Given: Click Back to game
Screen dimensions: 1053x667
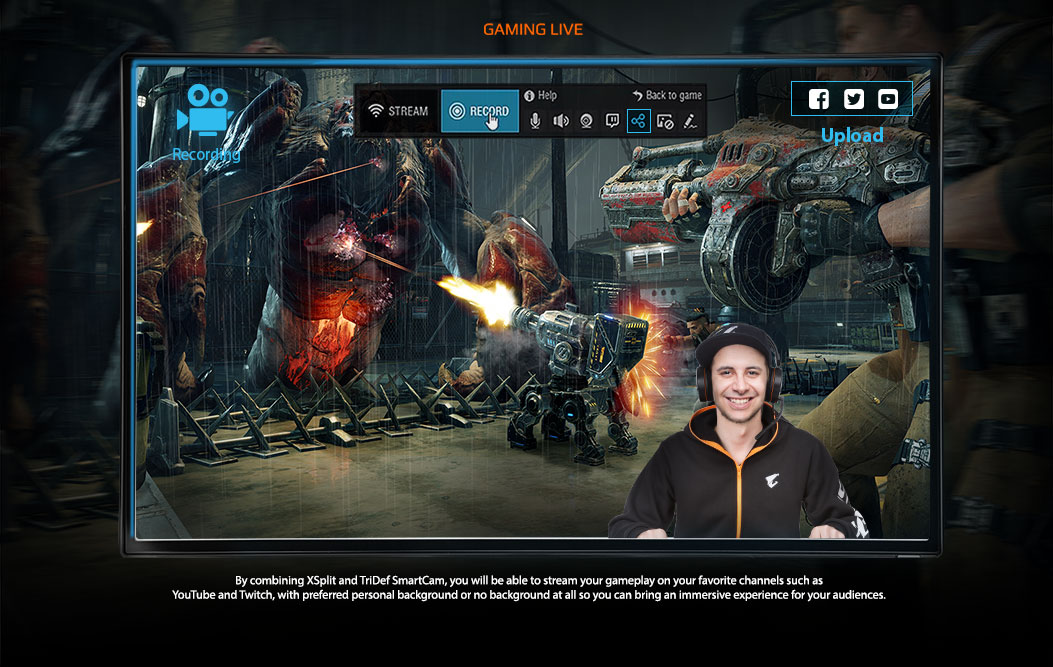Looking at the screenshot, I should click(673, 96).
